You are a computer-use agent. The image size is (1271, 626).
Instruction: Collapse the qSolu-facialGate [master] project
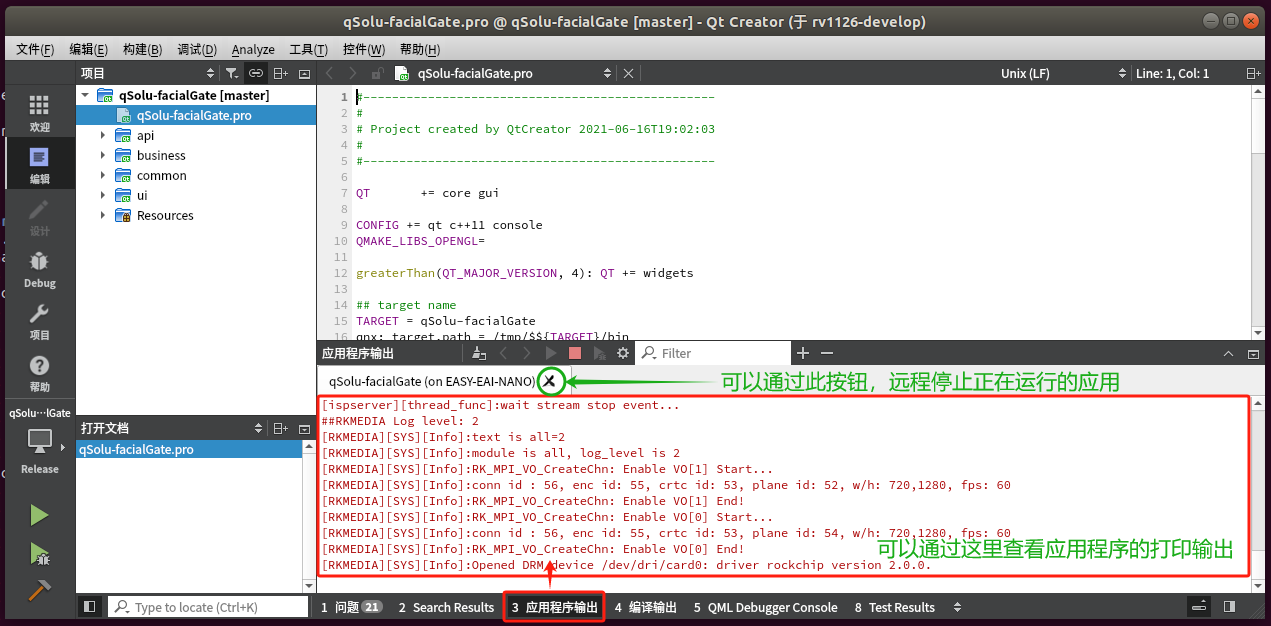(85, 95)
